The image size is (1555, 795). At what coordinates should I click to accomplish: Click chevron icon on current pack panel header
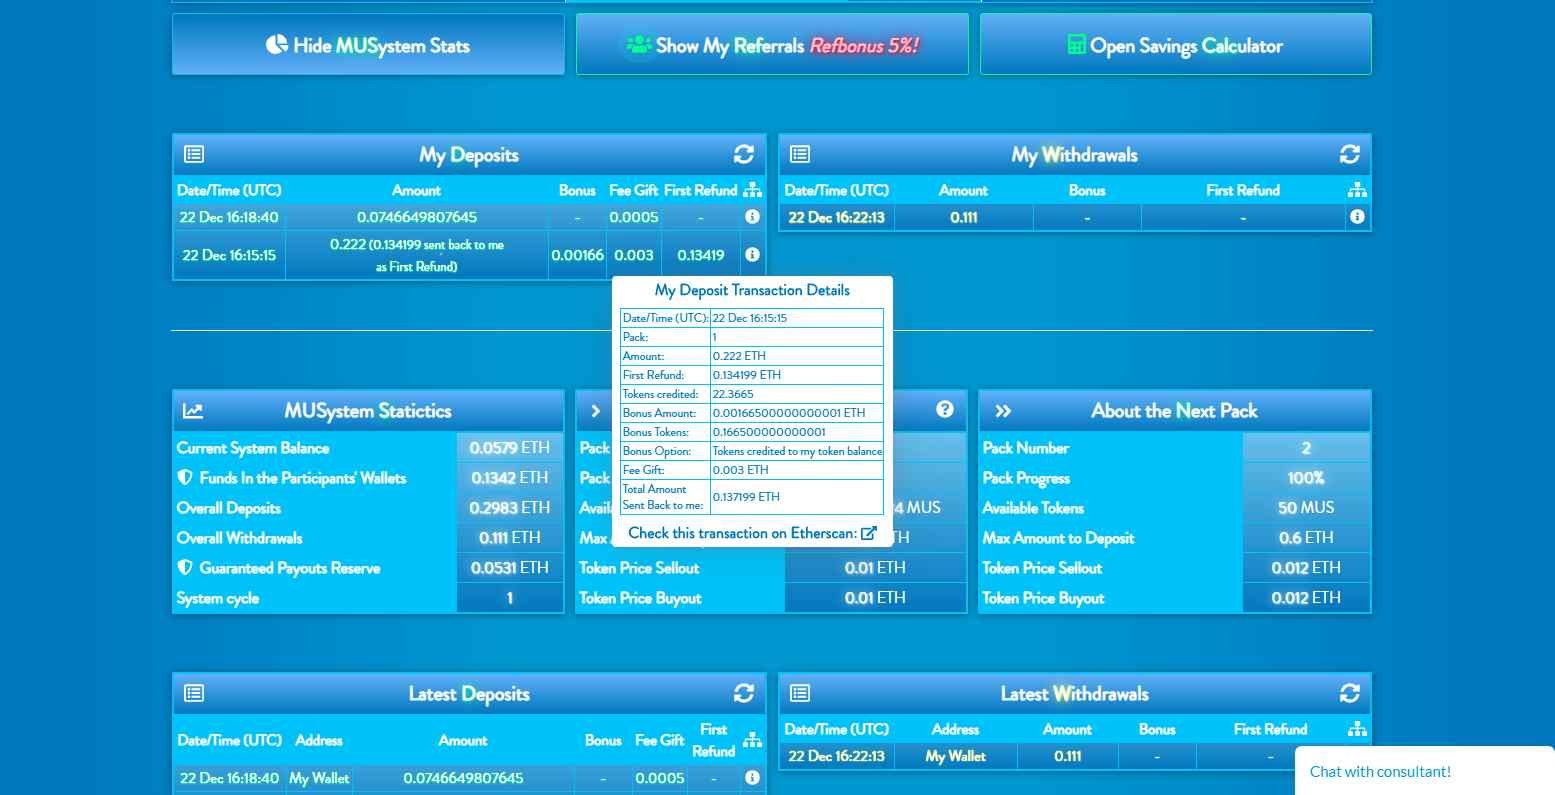596,411
